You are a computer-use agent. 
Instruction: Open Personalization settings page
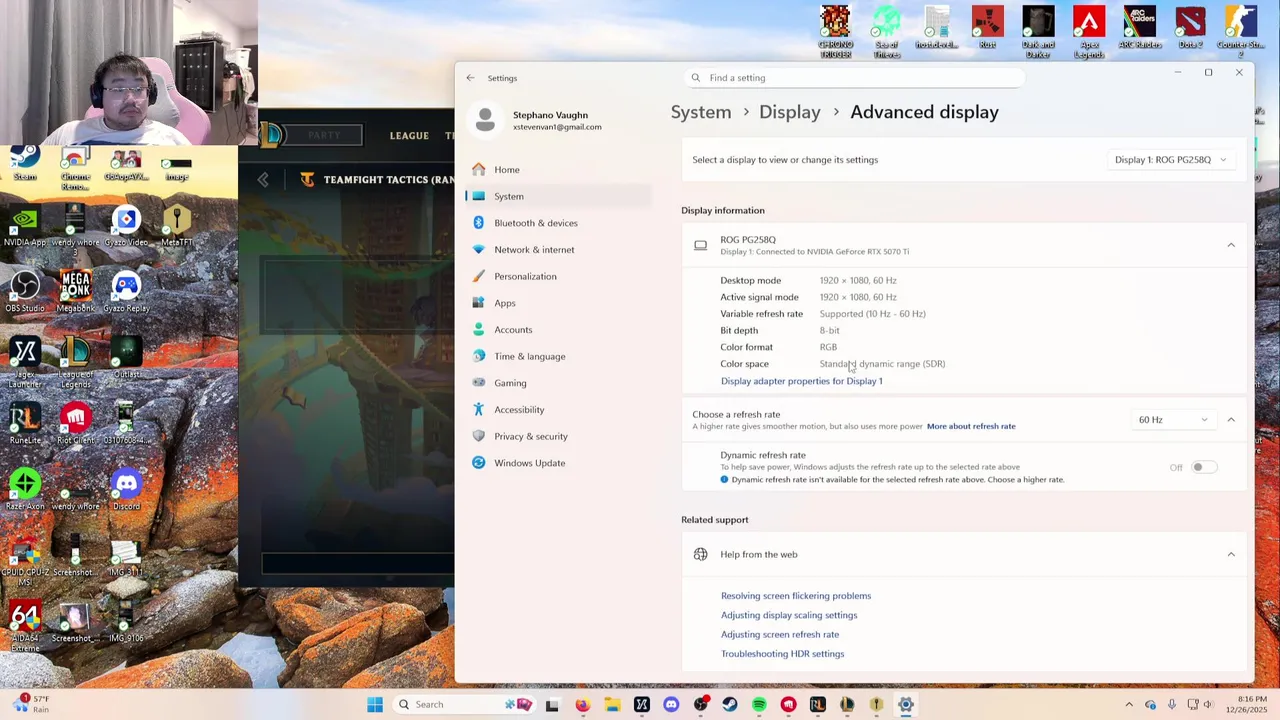558,276
